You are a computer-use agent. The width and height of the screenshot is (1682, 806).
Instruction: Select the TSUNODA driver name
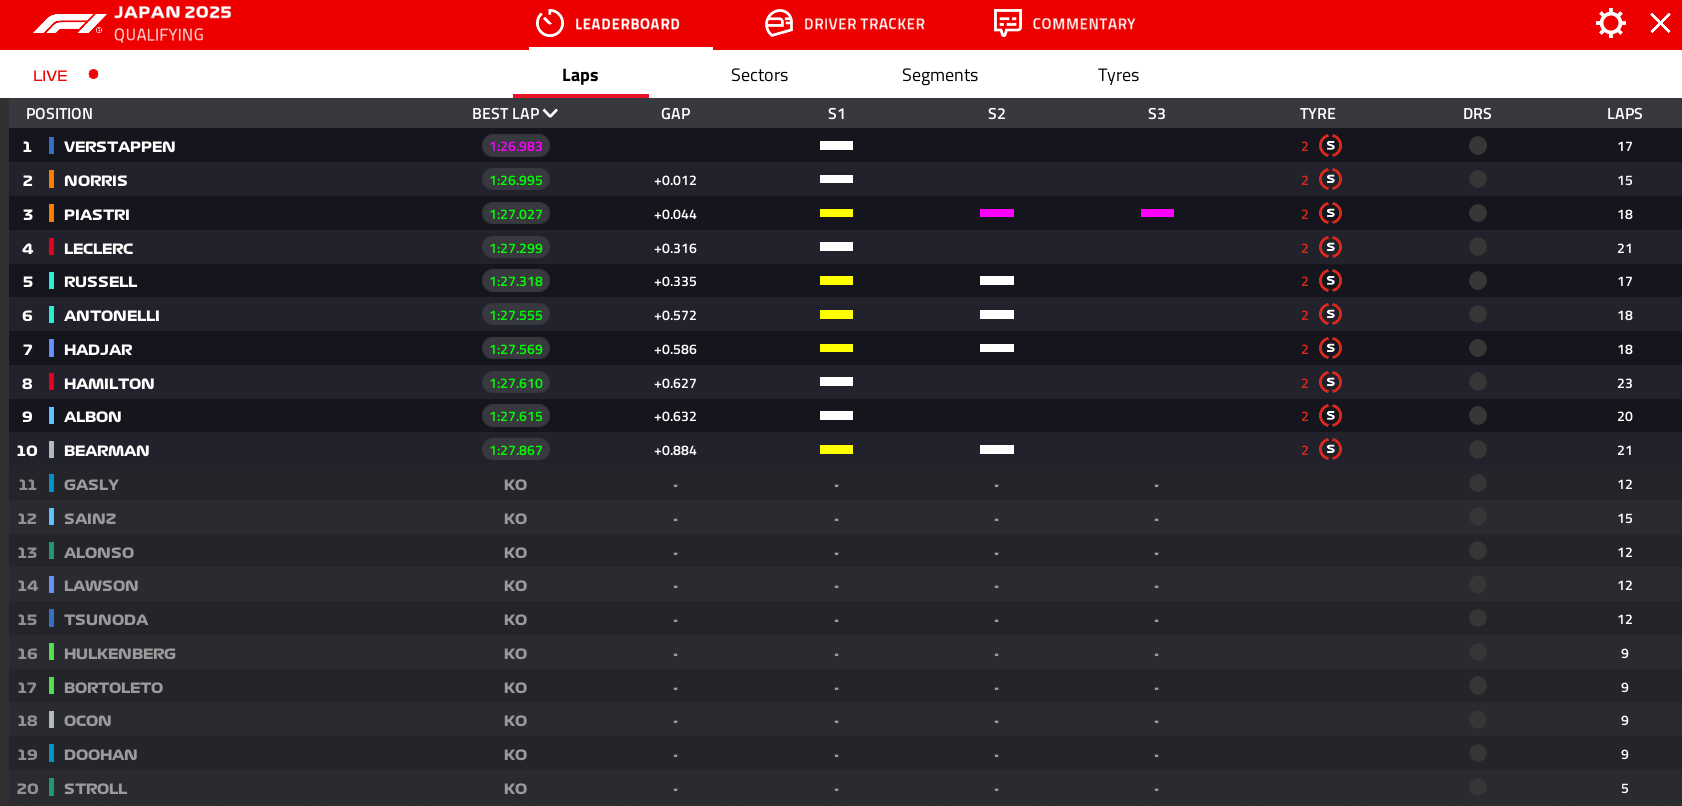[x=106, y=619]
